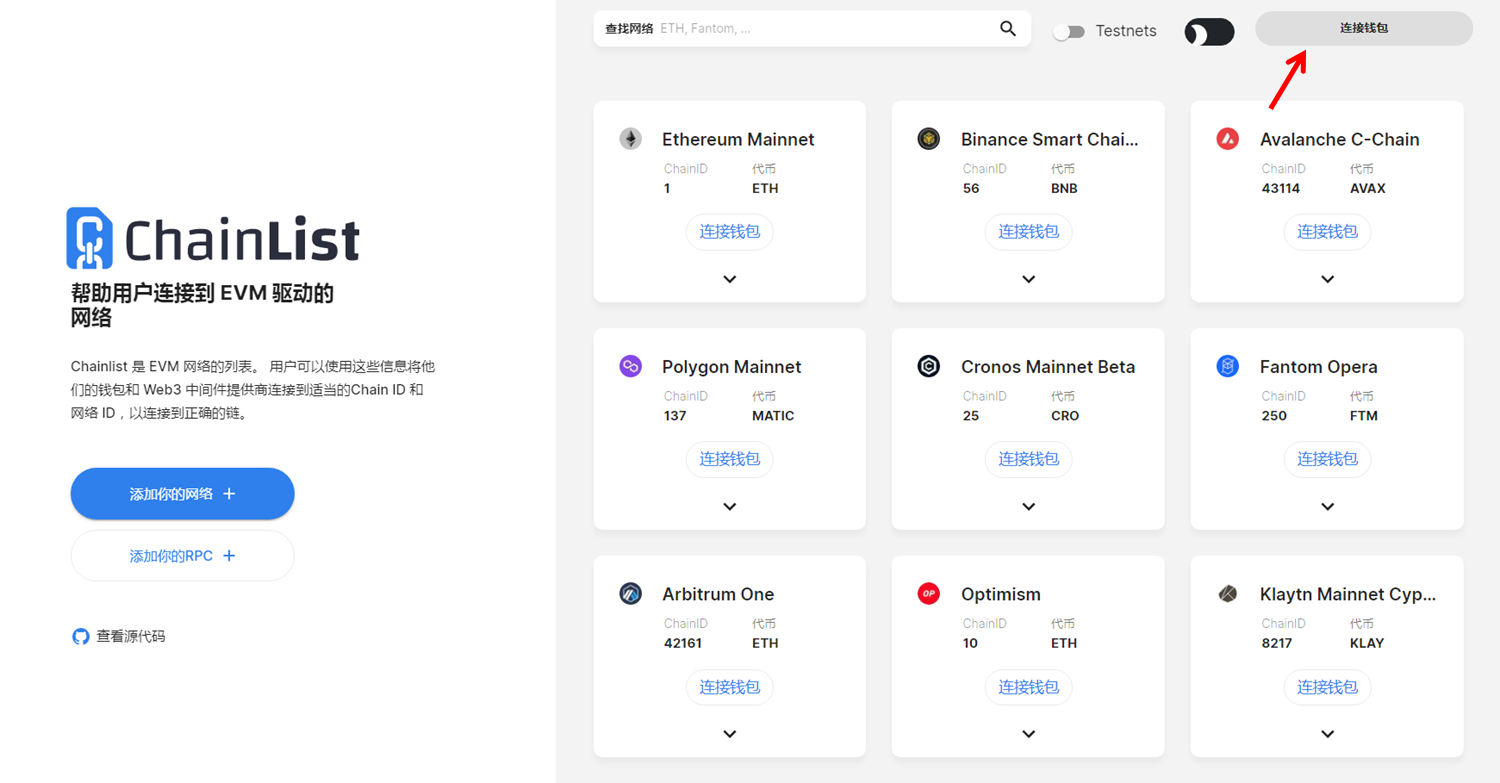Screen dimensions: 1500x783
Task: Connect wallet on the Polygon Mainnet card
Action: (x=730, y=459)
